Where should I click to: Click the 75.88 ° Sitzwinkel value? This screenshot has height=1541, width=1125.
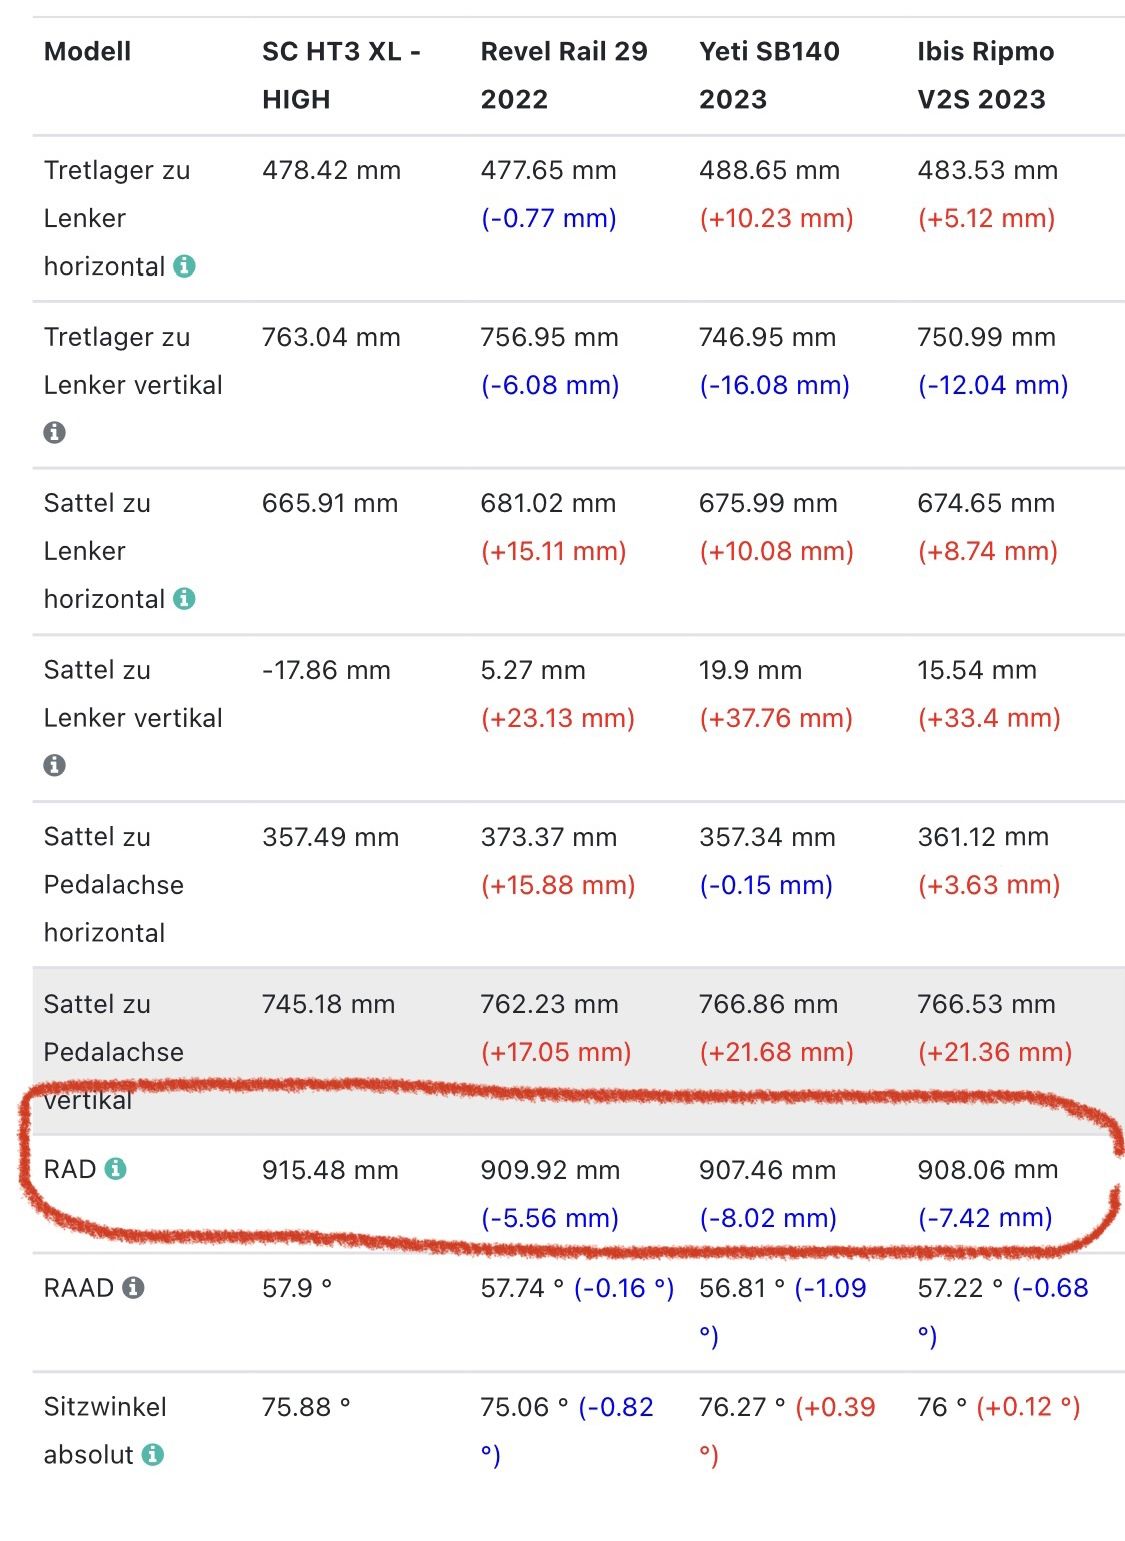point(306,1407)
